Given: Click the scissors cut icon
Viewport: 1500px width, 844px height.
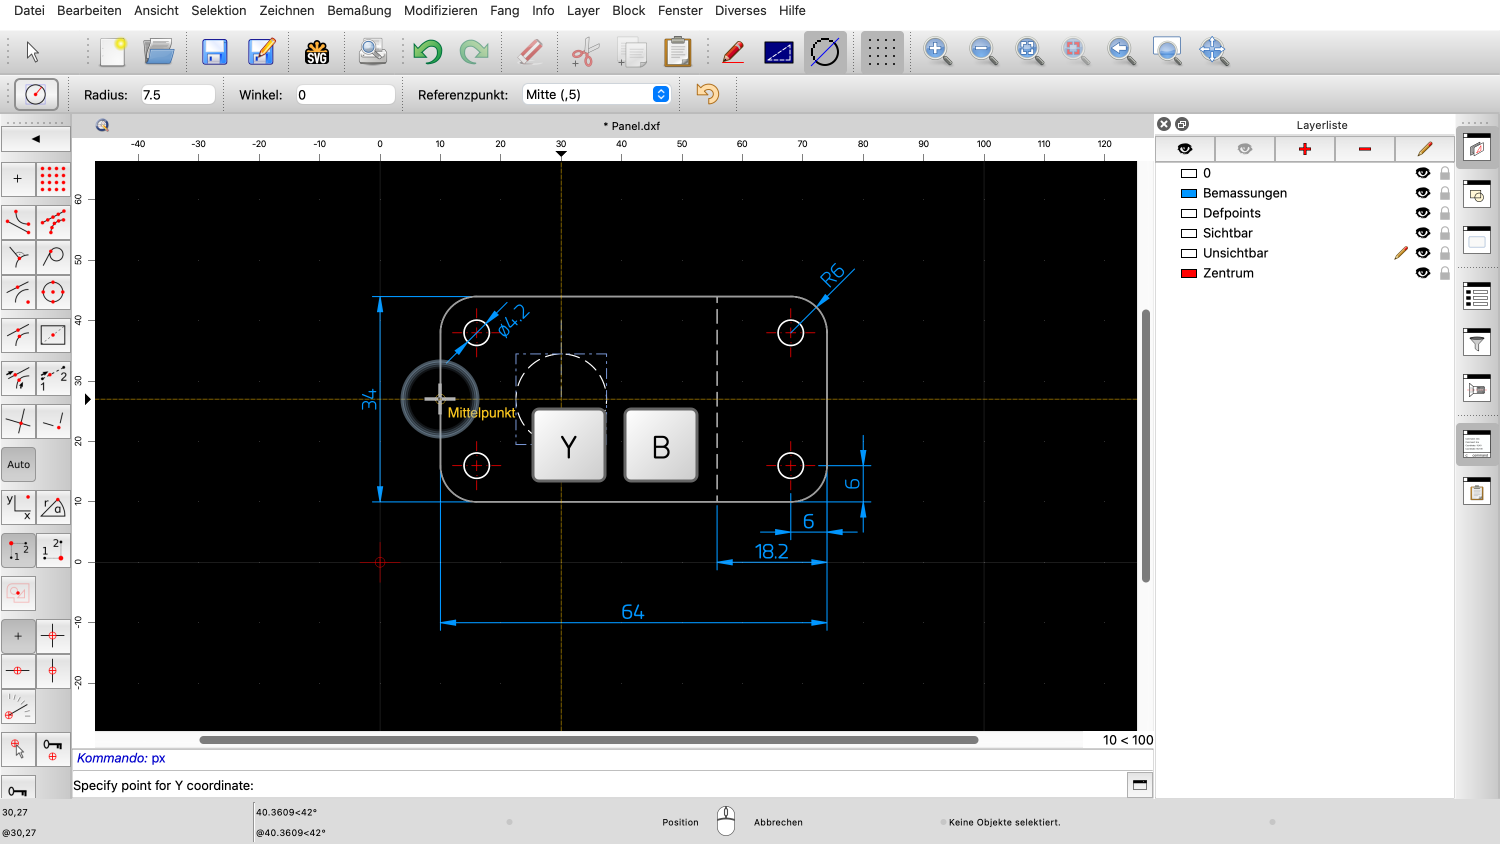Looking at the screenshot, I should (586, 51).
